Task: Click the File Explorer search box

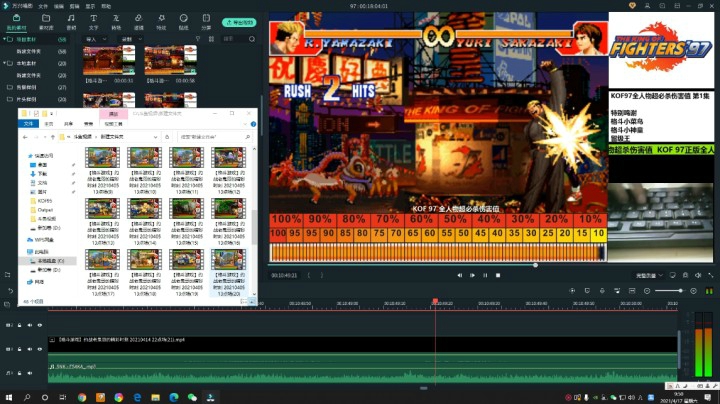Action: (214, 137)
